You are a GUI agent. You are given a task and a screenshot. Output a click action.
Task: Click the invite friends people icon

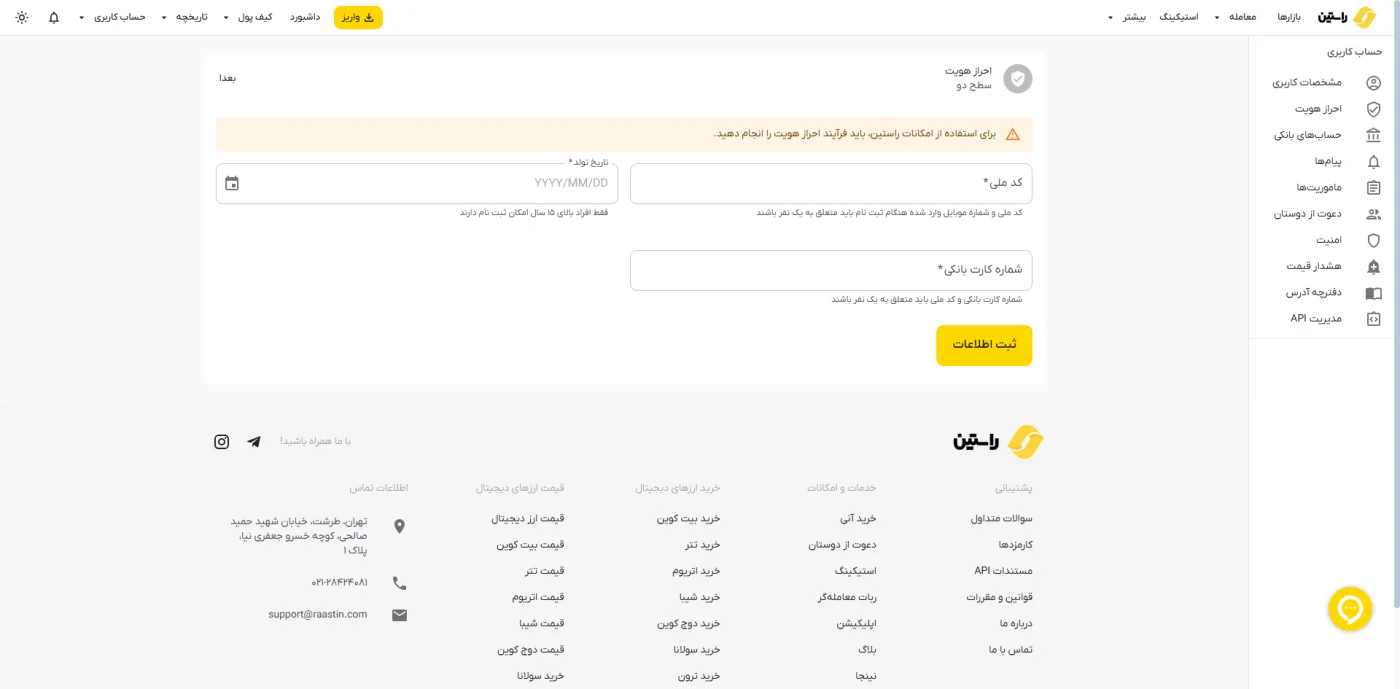(1373, 214)
